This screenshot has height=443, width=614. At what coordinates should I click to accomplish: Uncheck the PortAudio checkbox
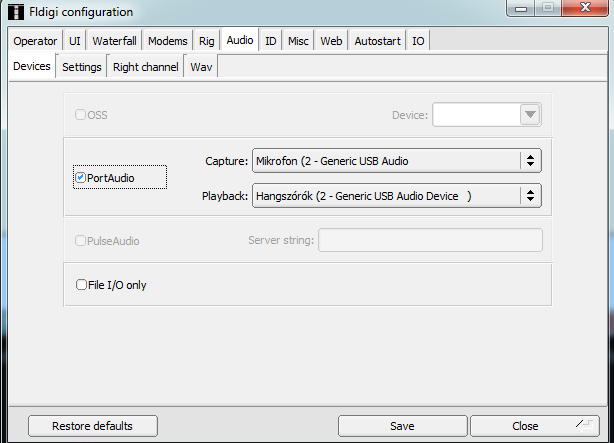[x=81, y=177]
